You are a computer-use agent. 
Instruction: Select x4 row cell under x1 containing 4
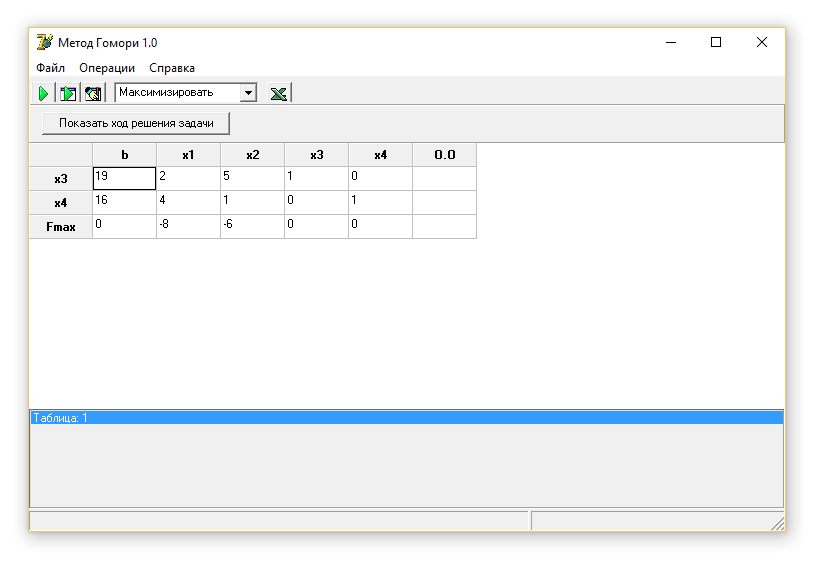tap(188, 203)
